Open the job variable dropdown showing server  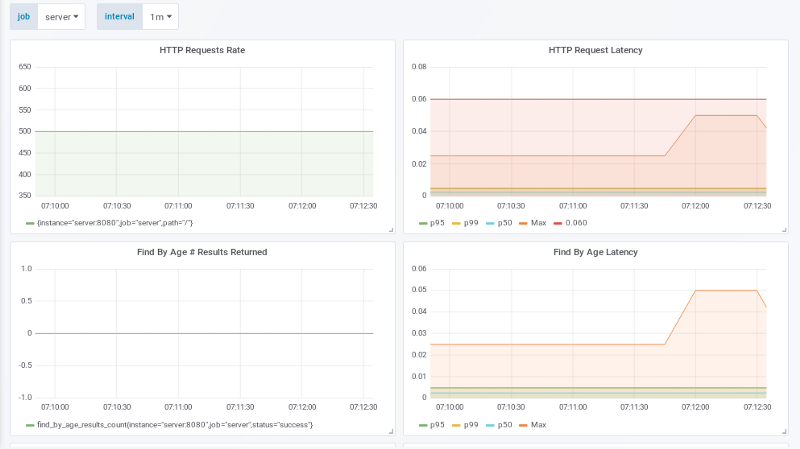[x=61, y=17]
